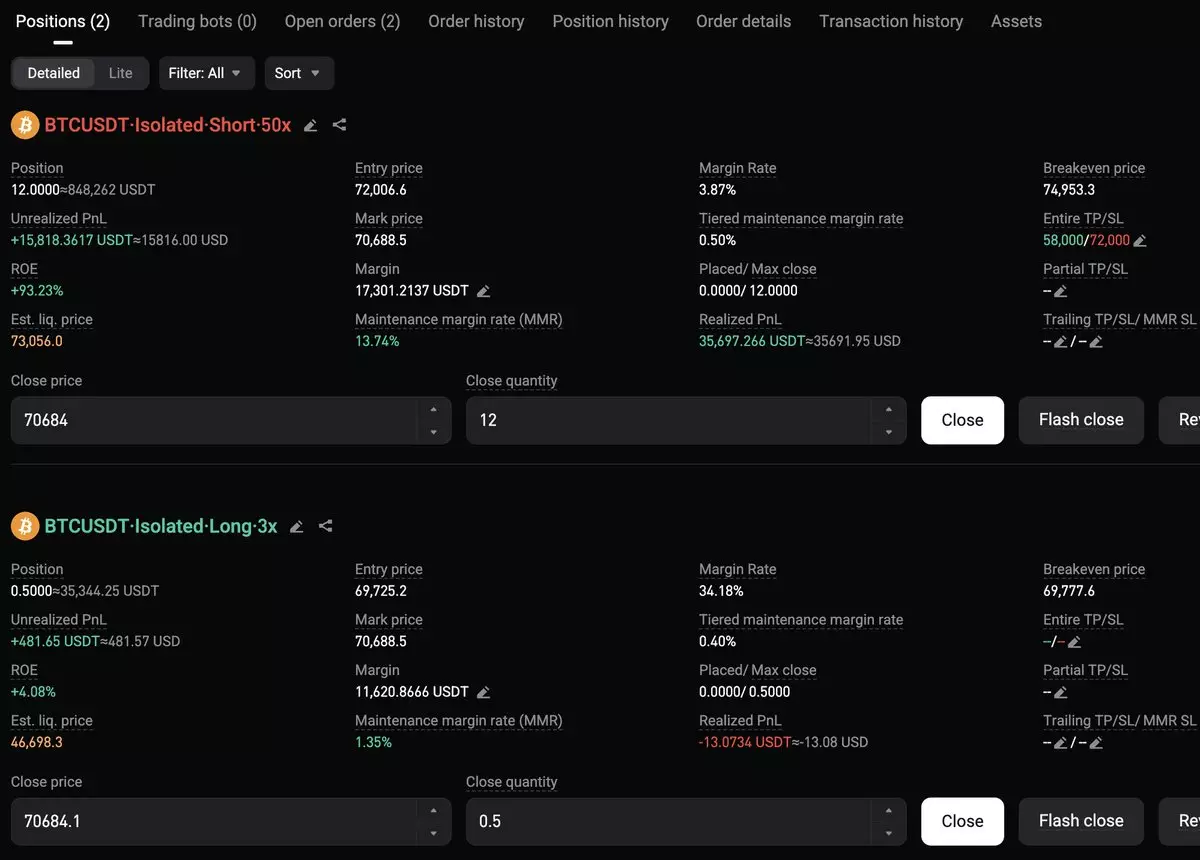This screenshot has height=860, width=1200.
Task: Click Realized PnL -13.0734 USDT
Action: point(746,742)
